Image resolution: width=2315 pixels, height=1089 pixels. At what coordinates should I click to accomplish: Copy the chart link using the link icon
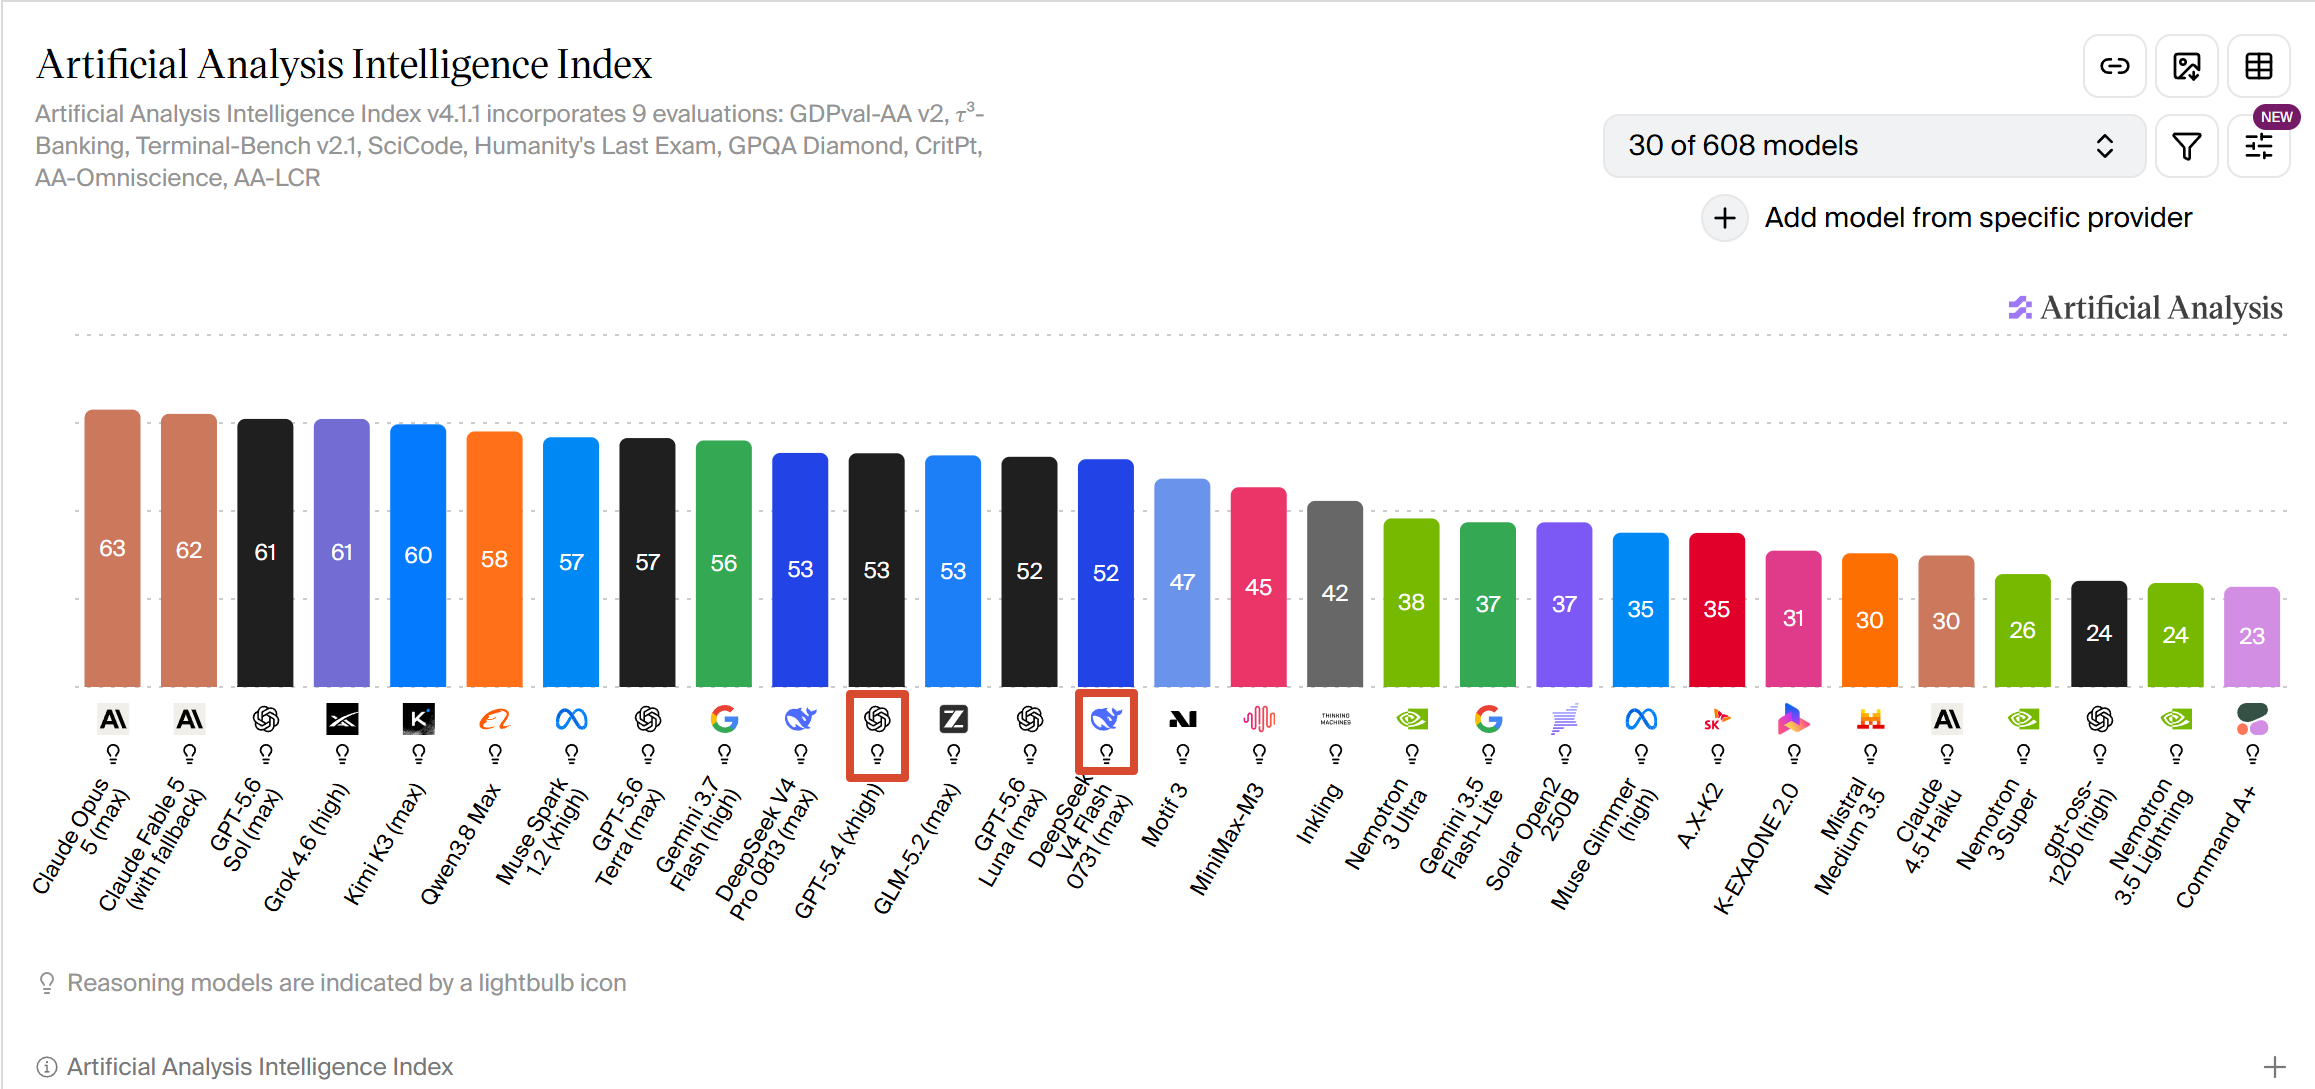point(2114,66)
